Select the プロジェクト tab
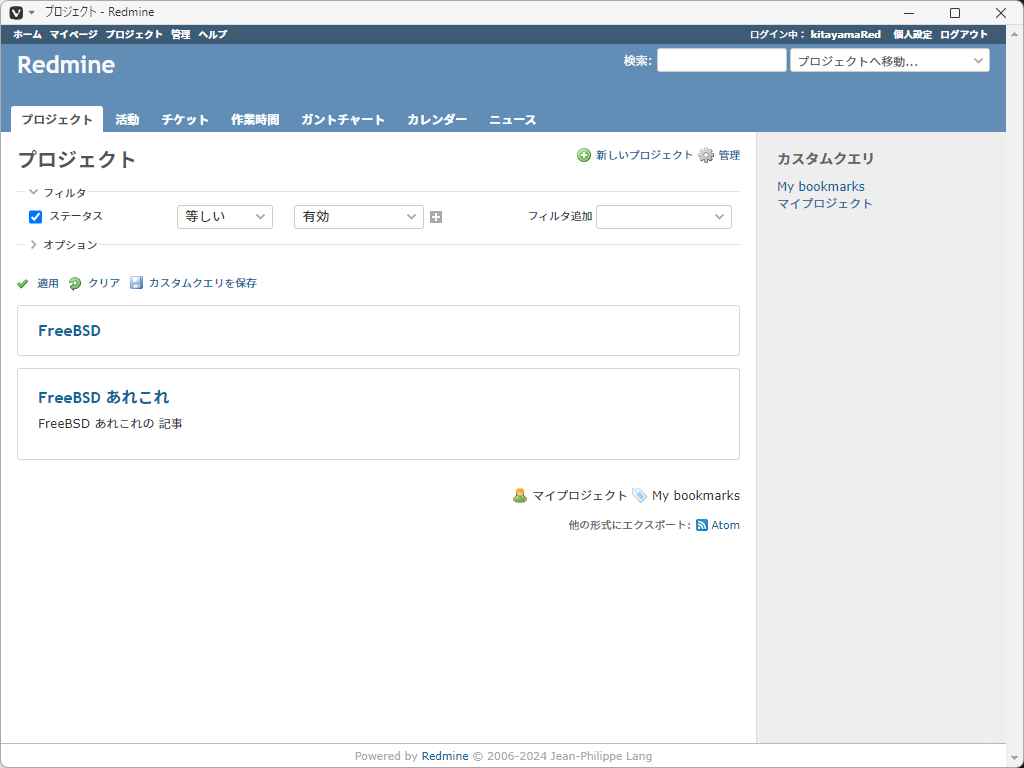1024x768 pixels. (x=57, y=120)
